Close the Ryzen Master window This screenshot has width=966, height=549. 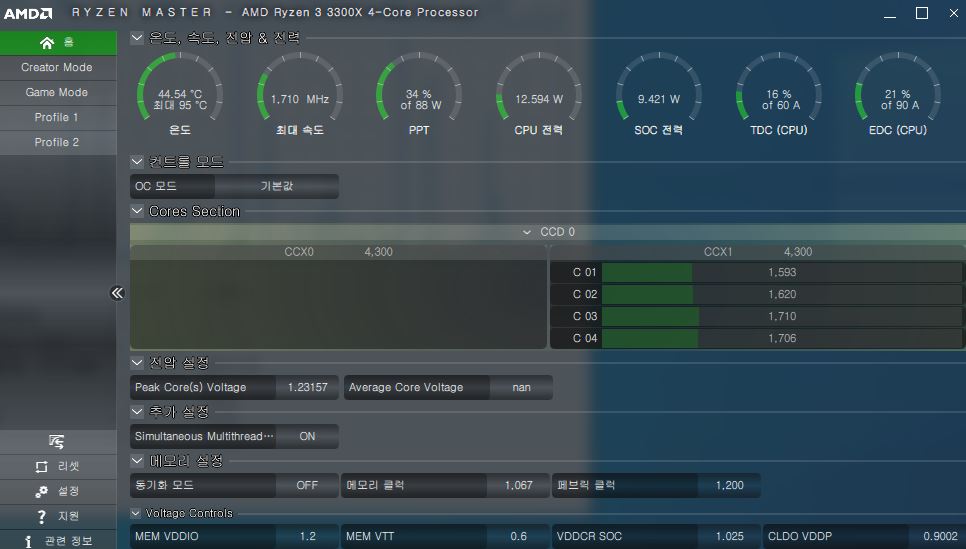point(954,13)
